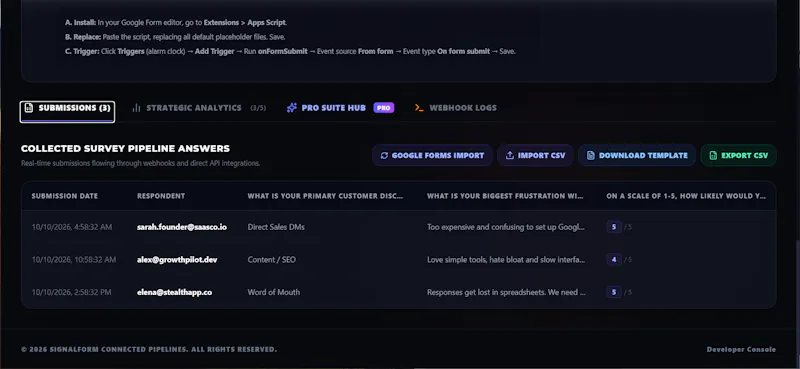Open the Pro Suite Hub tab
Screen dimensions: 800x369
pos(340,108)
